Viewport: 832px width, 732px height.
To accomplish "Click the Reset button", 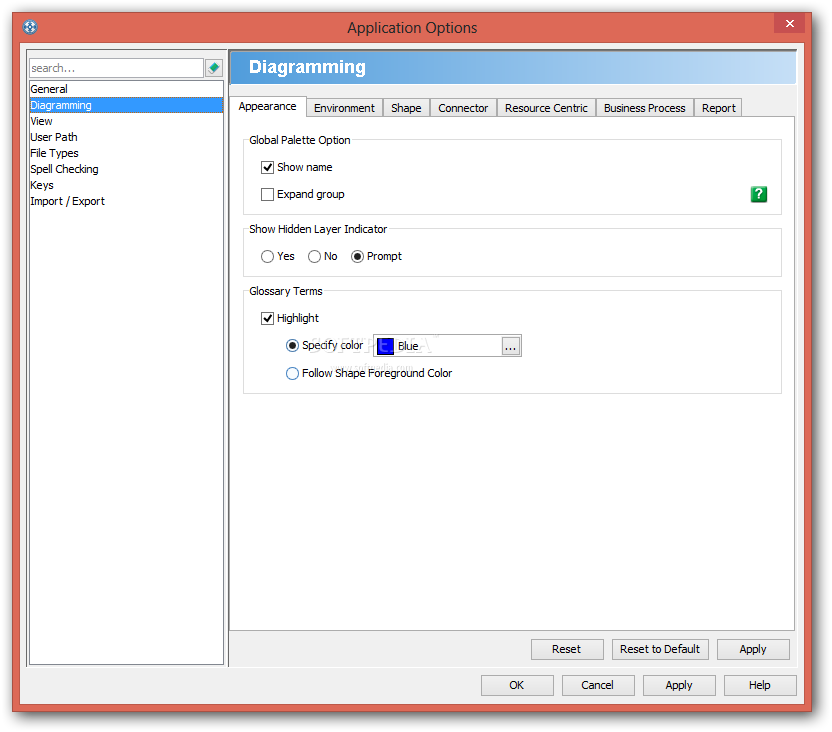I will click(567, 649).
